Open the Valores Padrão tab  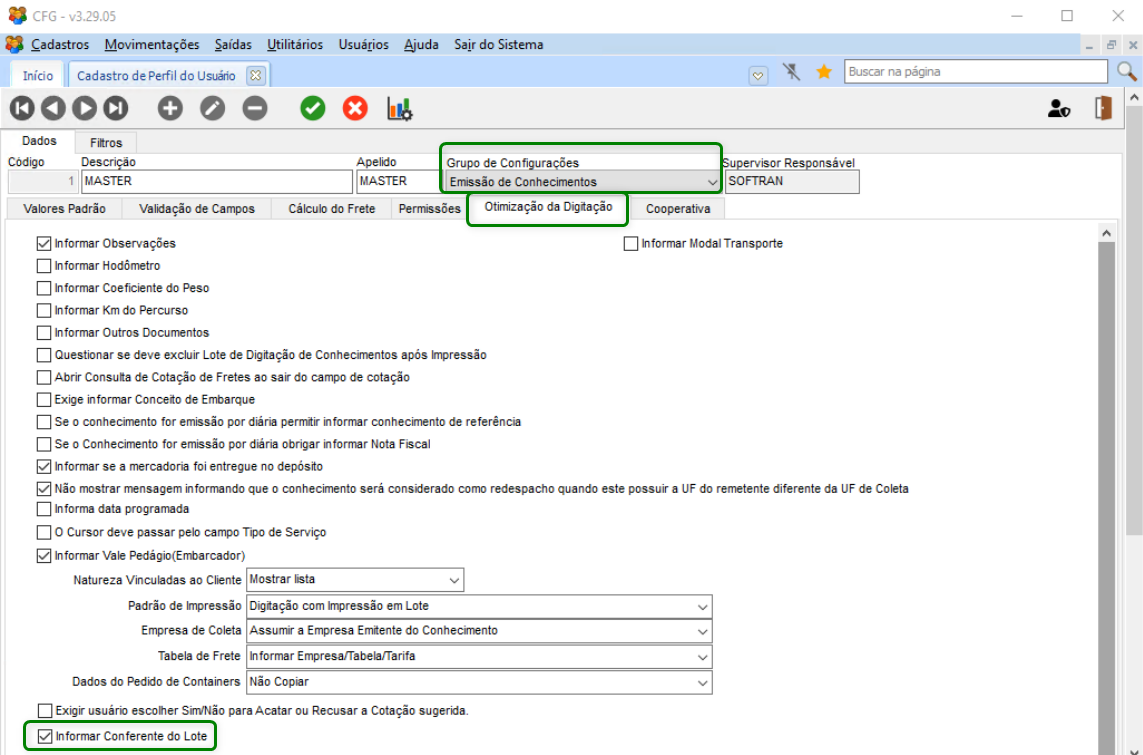click(x=64, y=208)
